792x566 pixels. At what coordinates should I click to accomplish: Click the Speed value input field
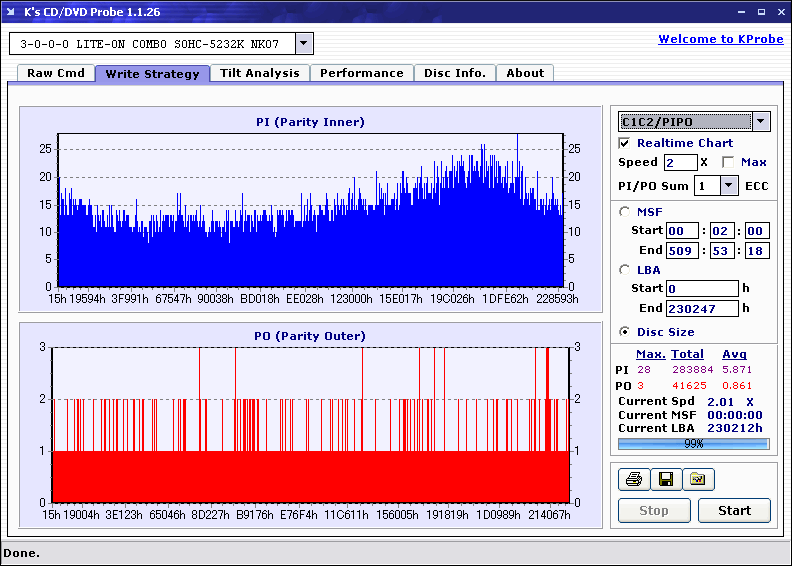pos(680,162)
